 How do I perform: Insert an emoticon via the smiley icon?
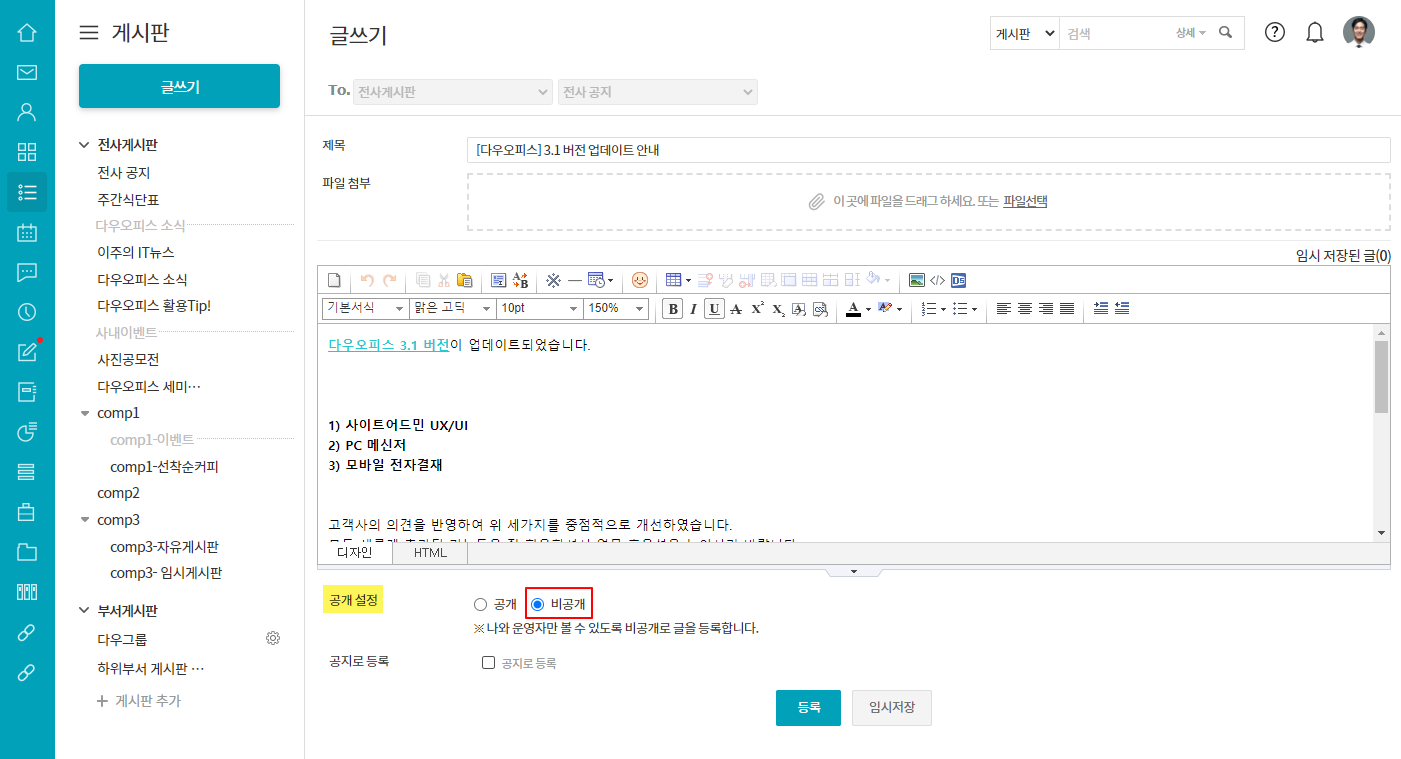tap(640, 280)
